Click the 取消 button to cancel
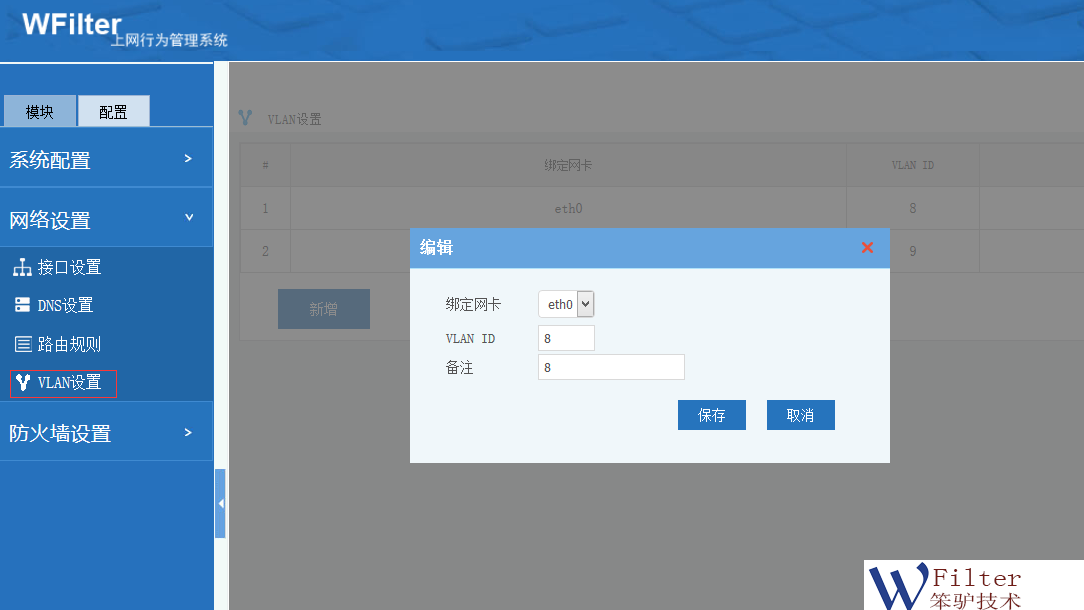 coord(800,415)
